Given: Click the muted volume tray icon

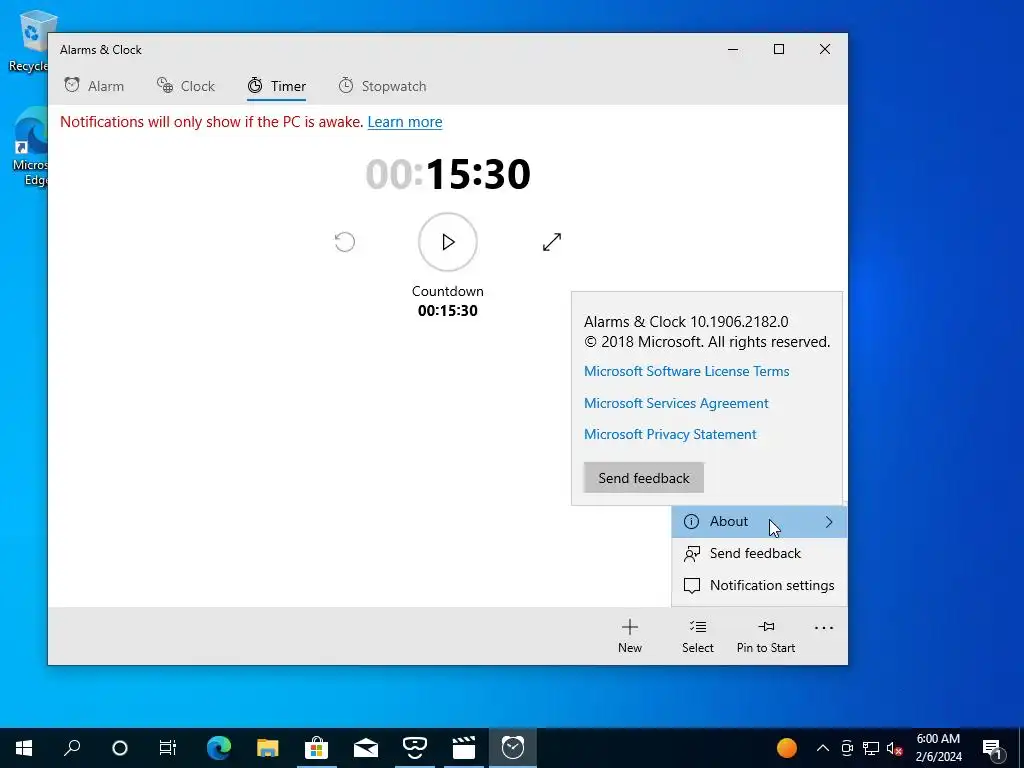Looking at the screenshot, I should coord(895,748).
